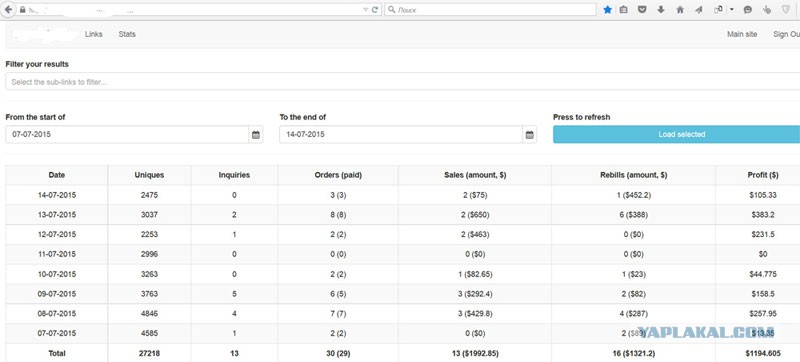Click the sales value 2 ($650)
The height and width of the screenshot is (362, 800).
tap(475, 215)
